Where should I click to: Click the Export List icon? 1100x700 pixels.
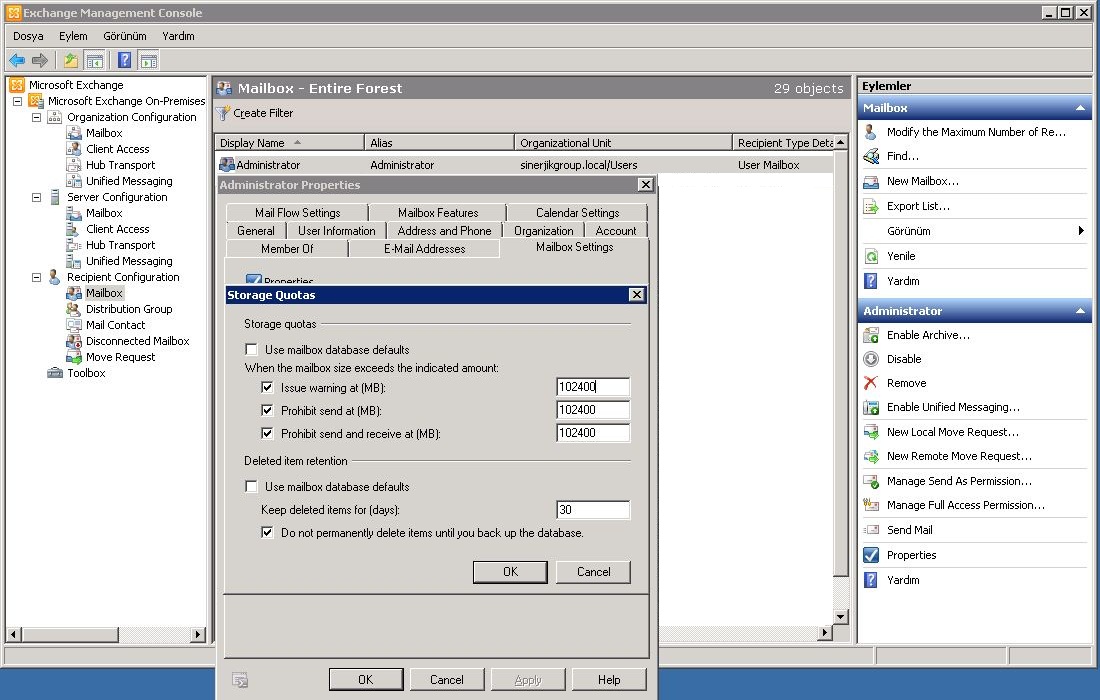[x=871, y=206]
